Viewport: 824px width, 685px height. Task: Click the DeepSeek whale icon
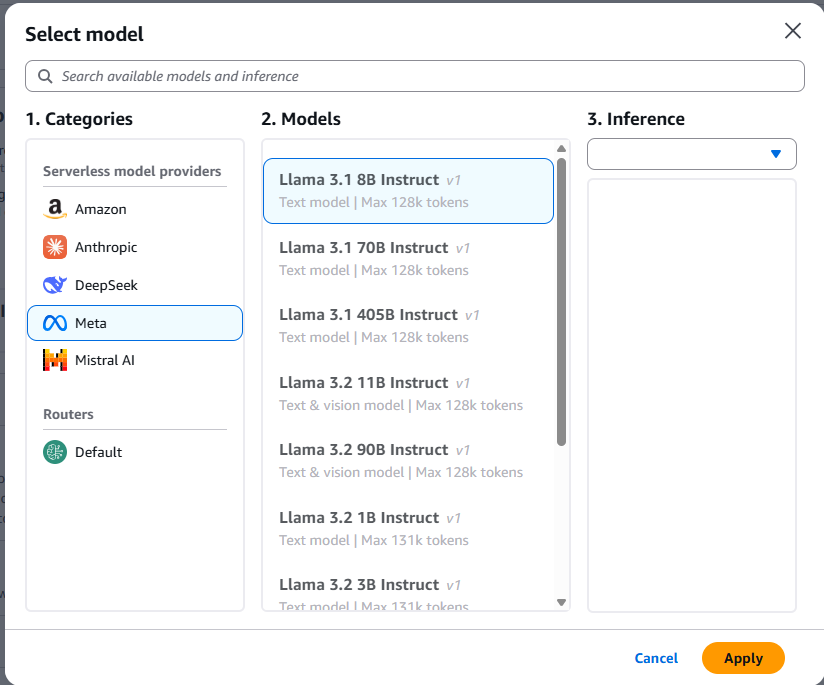(55, 285)
